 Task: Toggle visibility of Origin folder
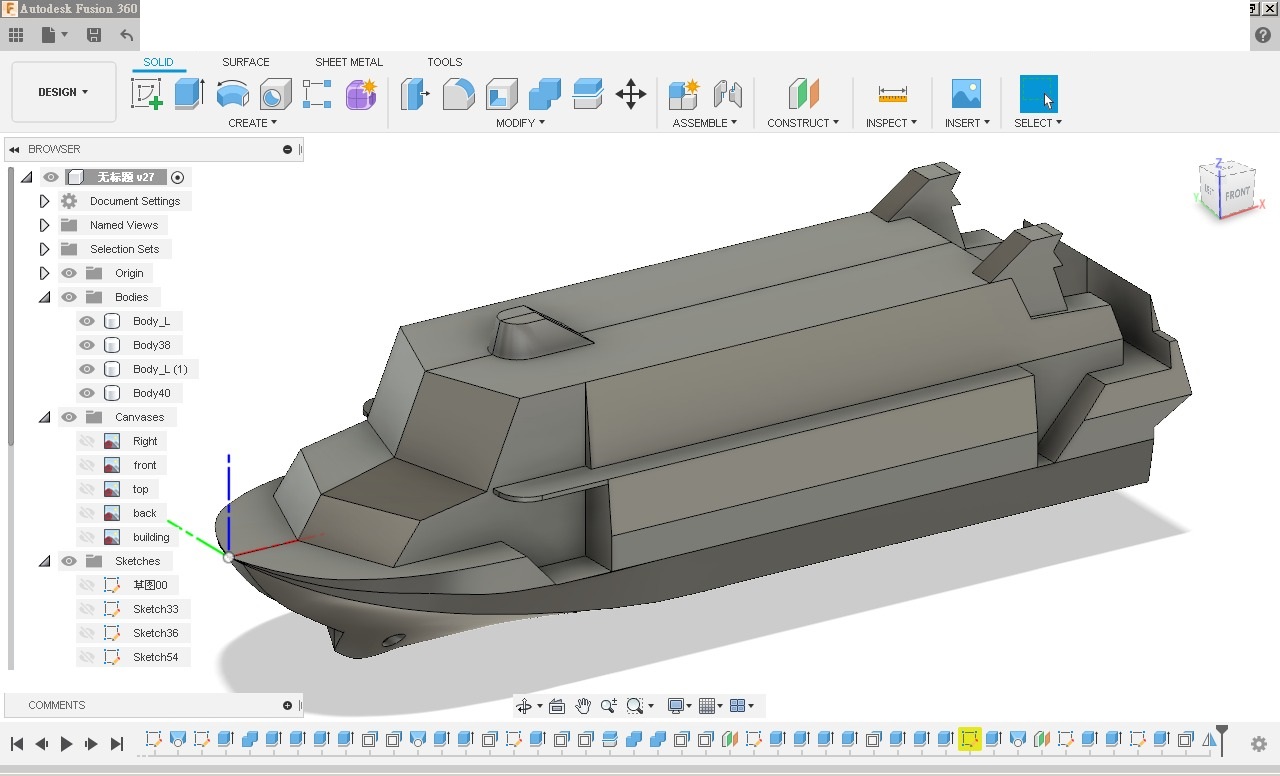[x=69, y=273]
